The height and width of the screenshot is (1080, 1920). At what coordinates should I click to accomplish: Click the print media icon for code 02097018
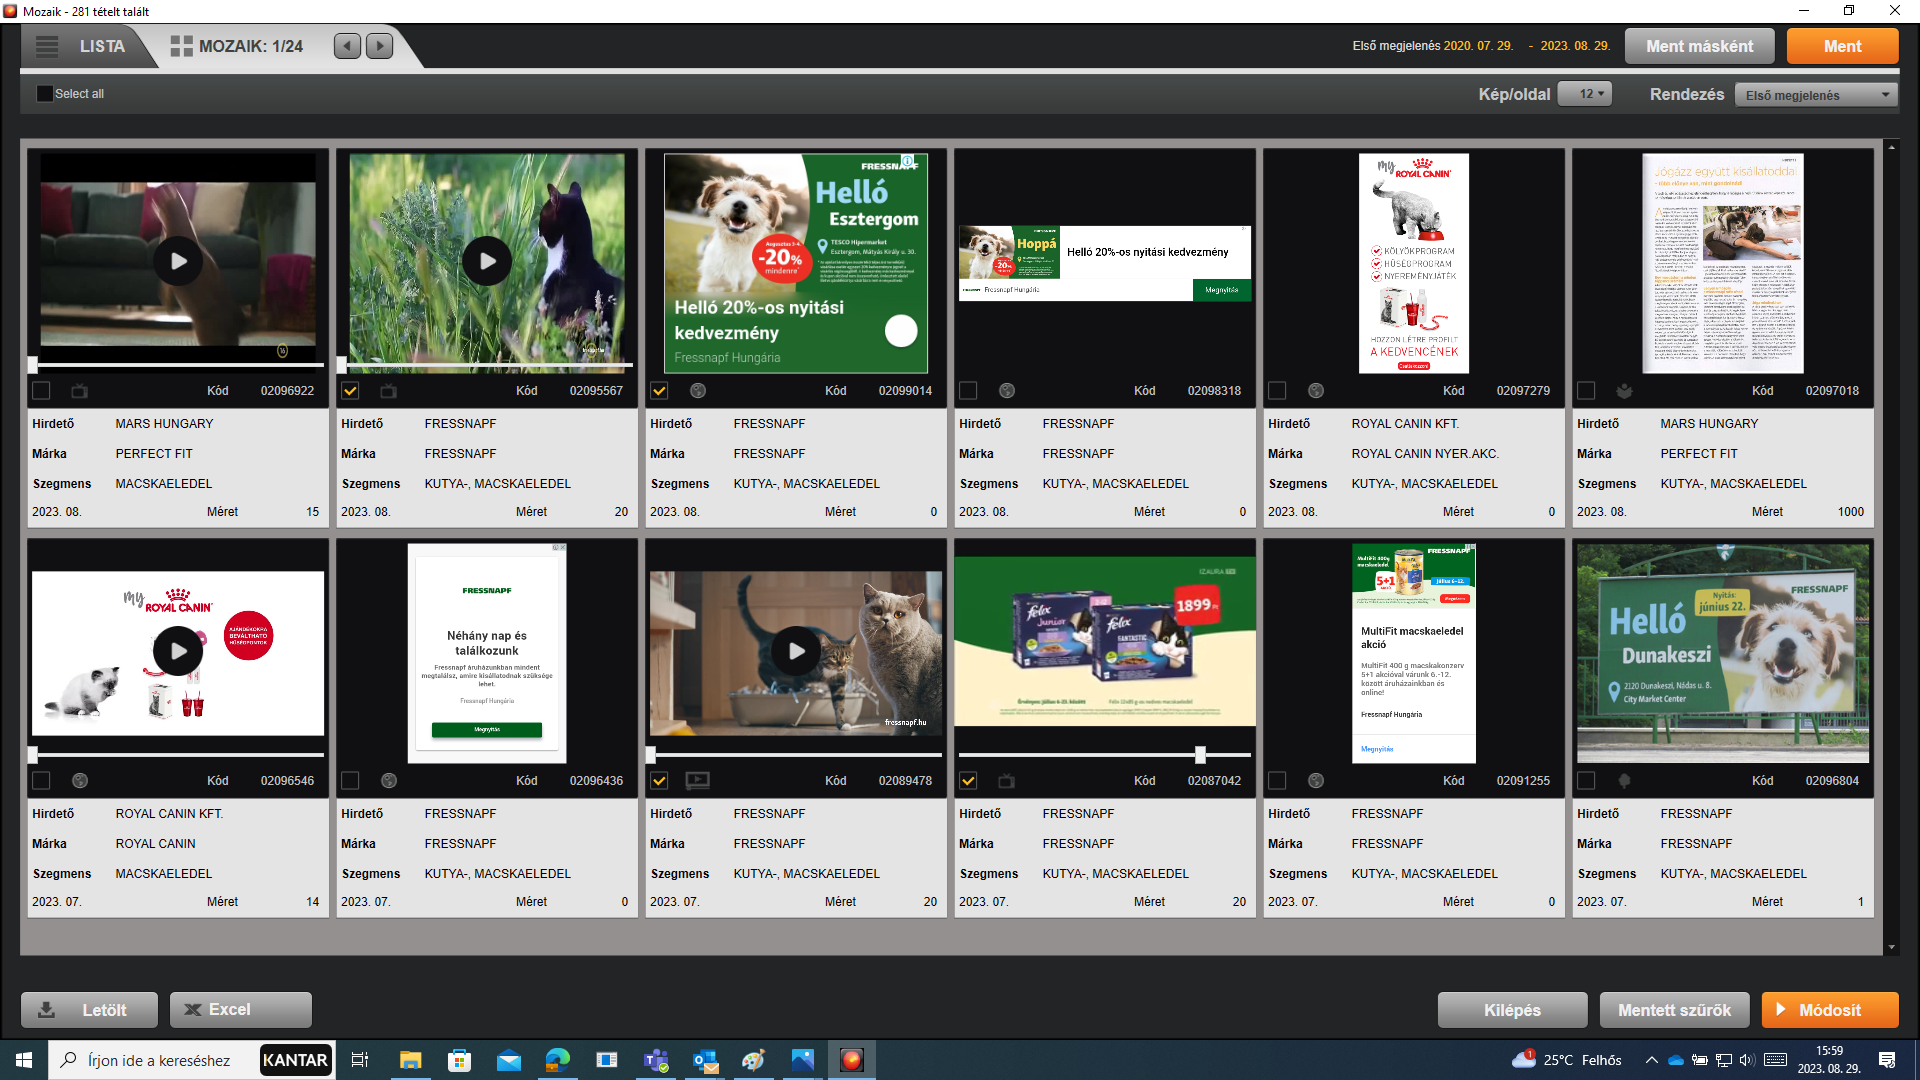1625,391
